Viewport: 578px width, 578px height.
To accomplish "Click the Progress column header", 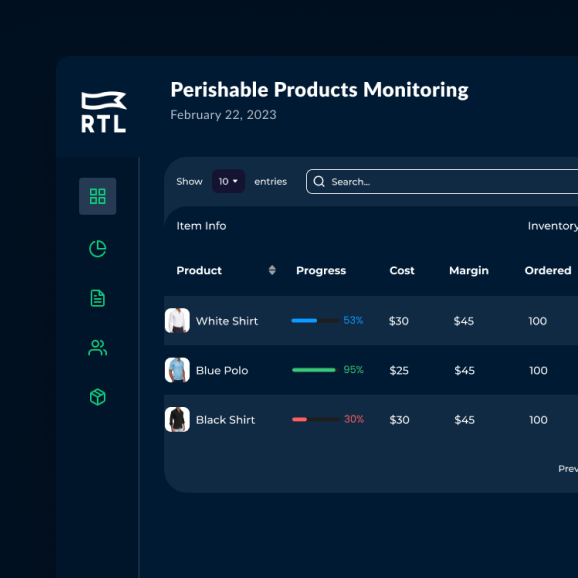I will pyautogui.click(x=321, y=270).
